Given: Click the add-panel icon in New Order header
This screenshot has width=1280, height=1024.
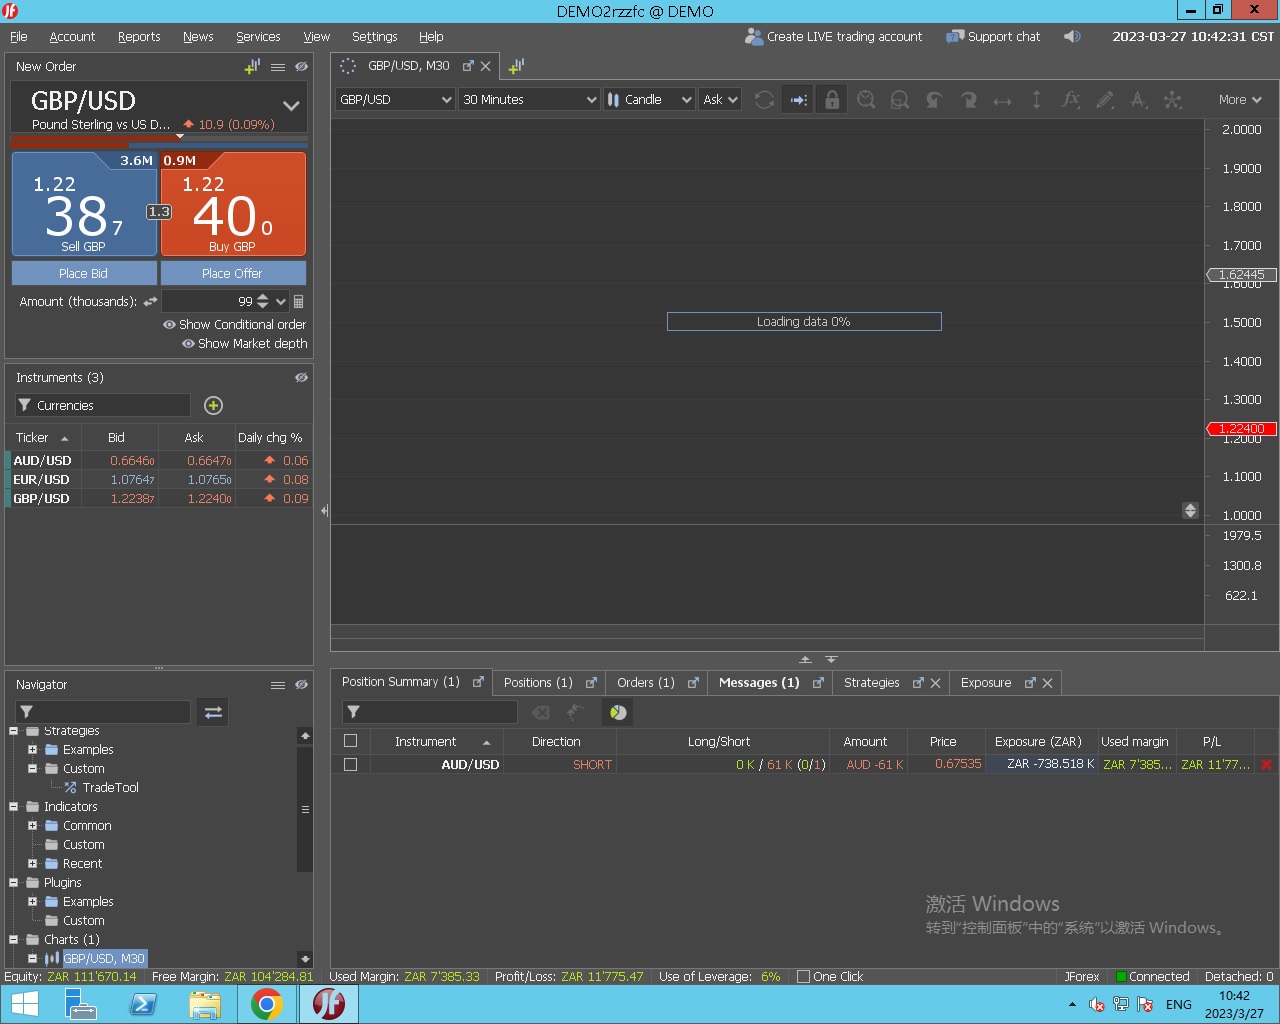Looking at the screenshot, I should tap(252, 67).
